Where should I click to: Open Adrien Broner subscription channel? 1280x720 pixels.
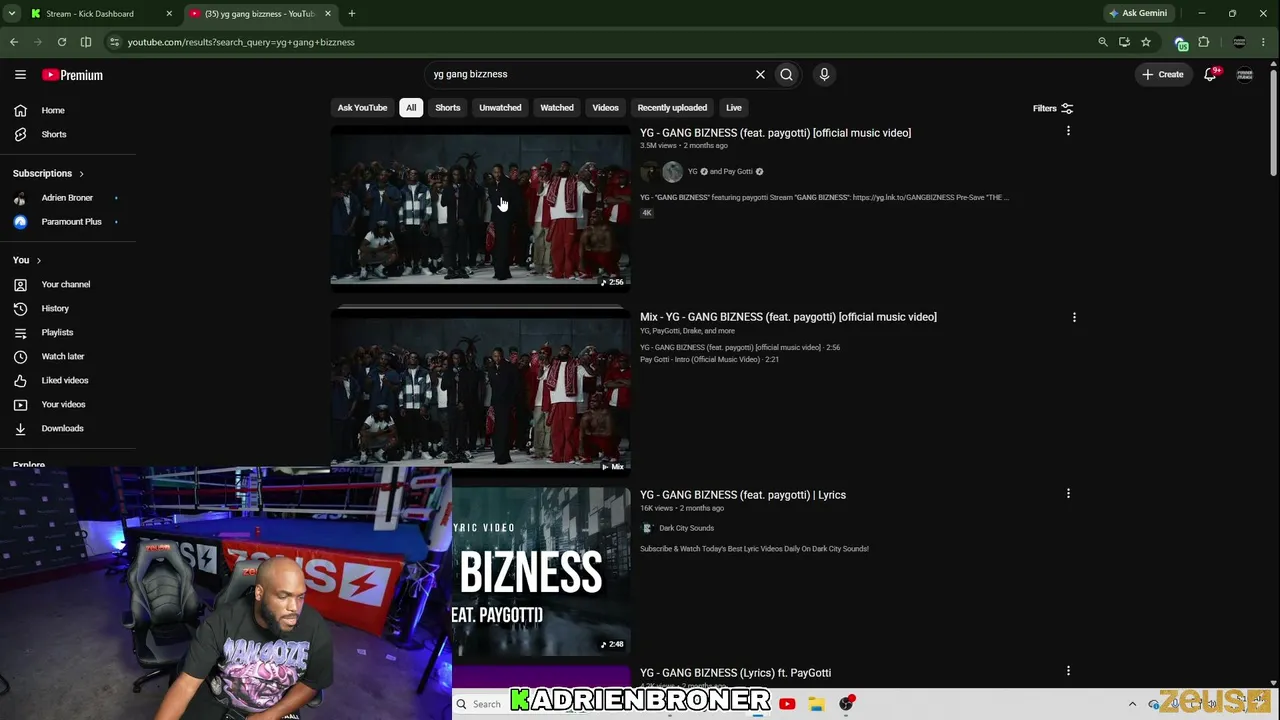66,198
